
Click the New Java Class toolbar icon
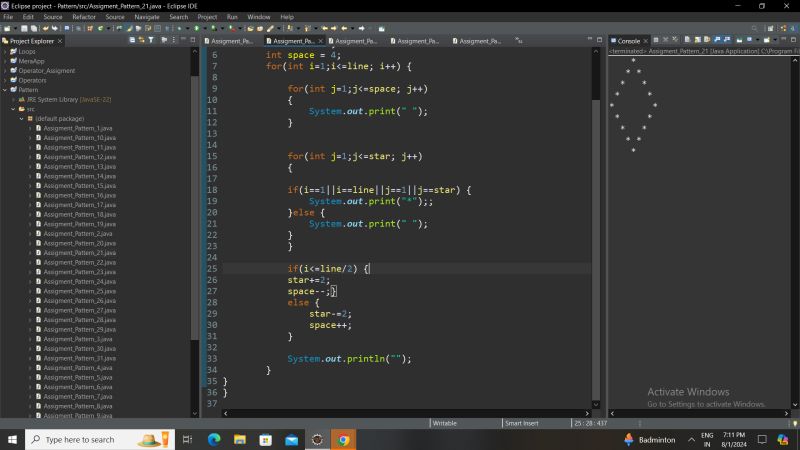[x=101, y=29]
